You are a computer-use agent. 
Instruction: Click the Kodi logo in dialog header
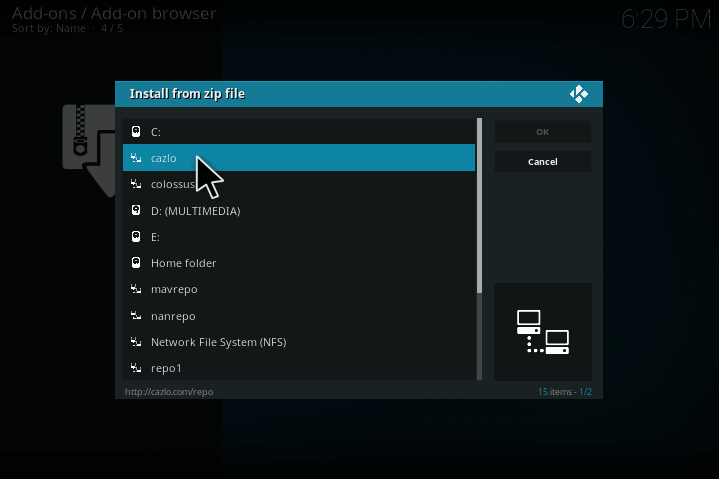[x=579, y=94]
